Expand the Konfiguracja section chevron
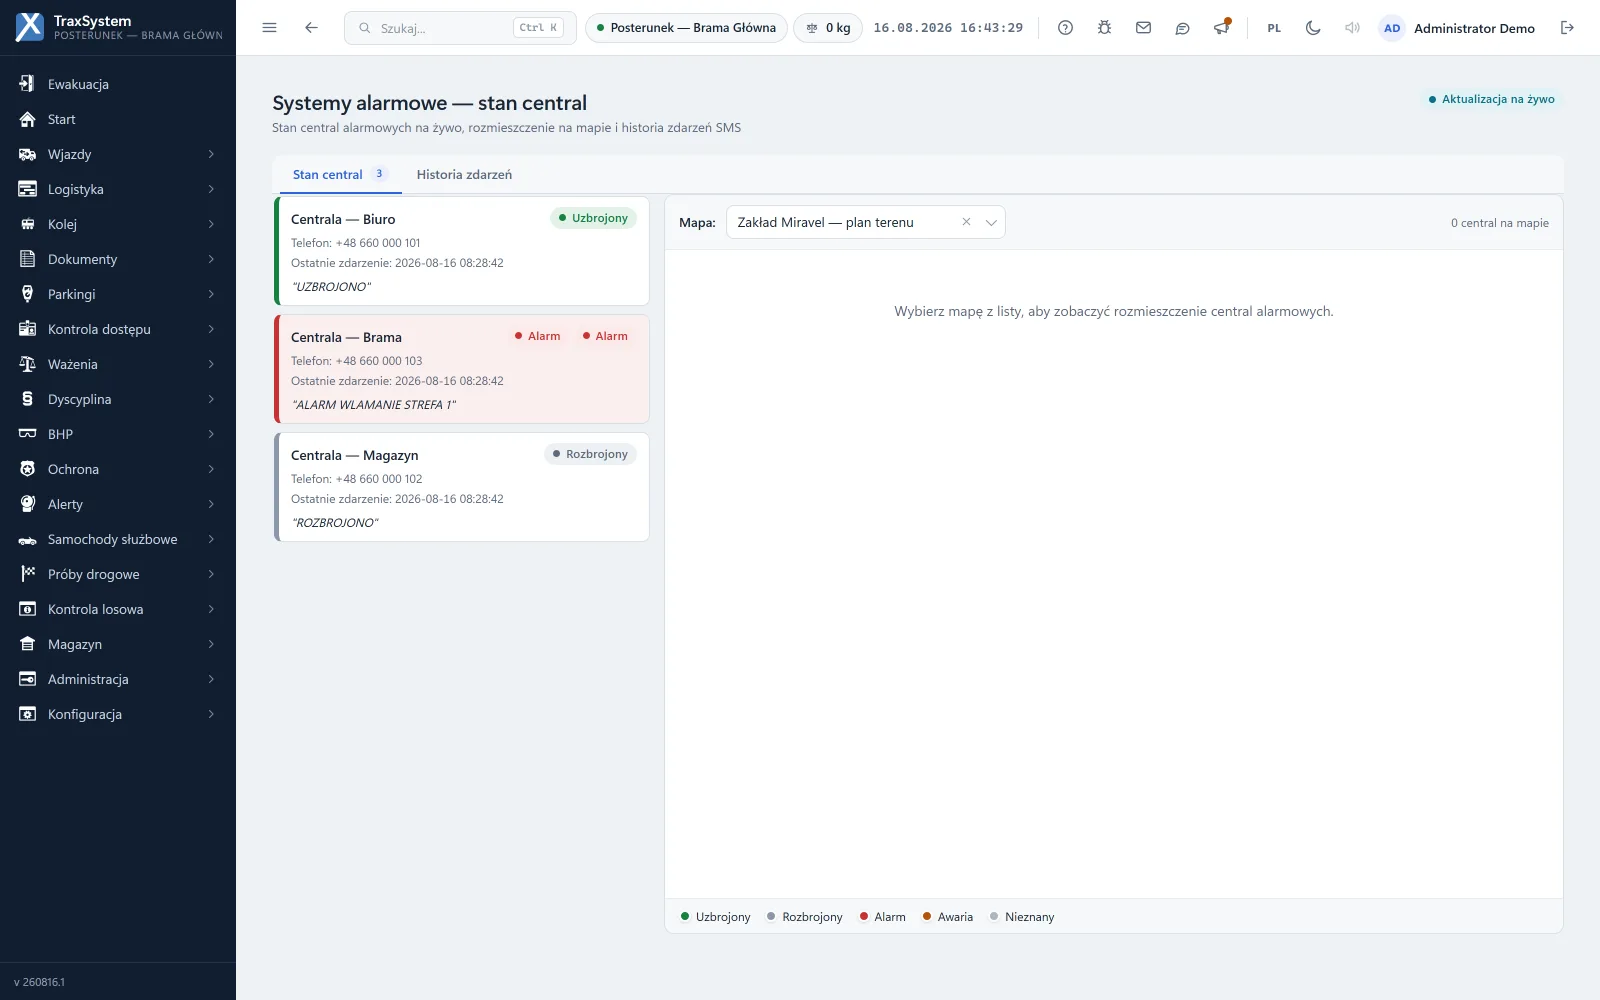Image resolution: width=1600 pixels, height=1000 pixels. pos(211,714)
